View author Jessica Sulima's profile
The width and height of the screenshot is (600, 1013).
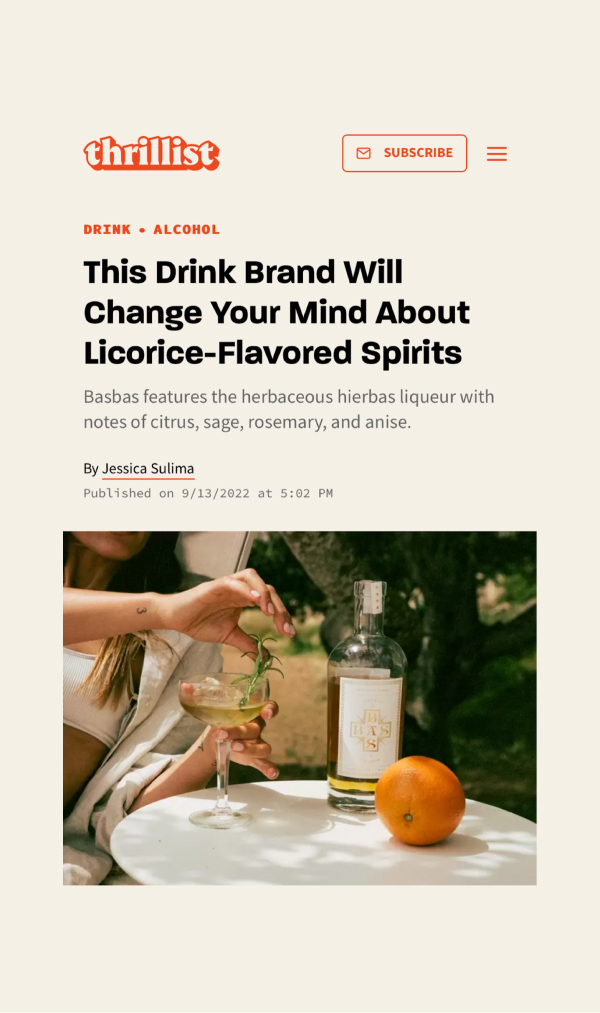148,468
